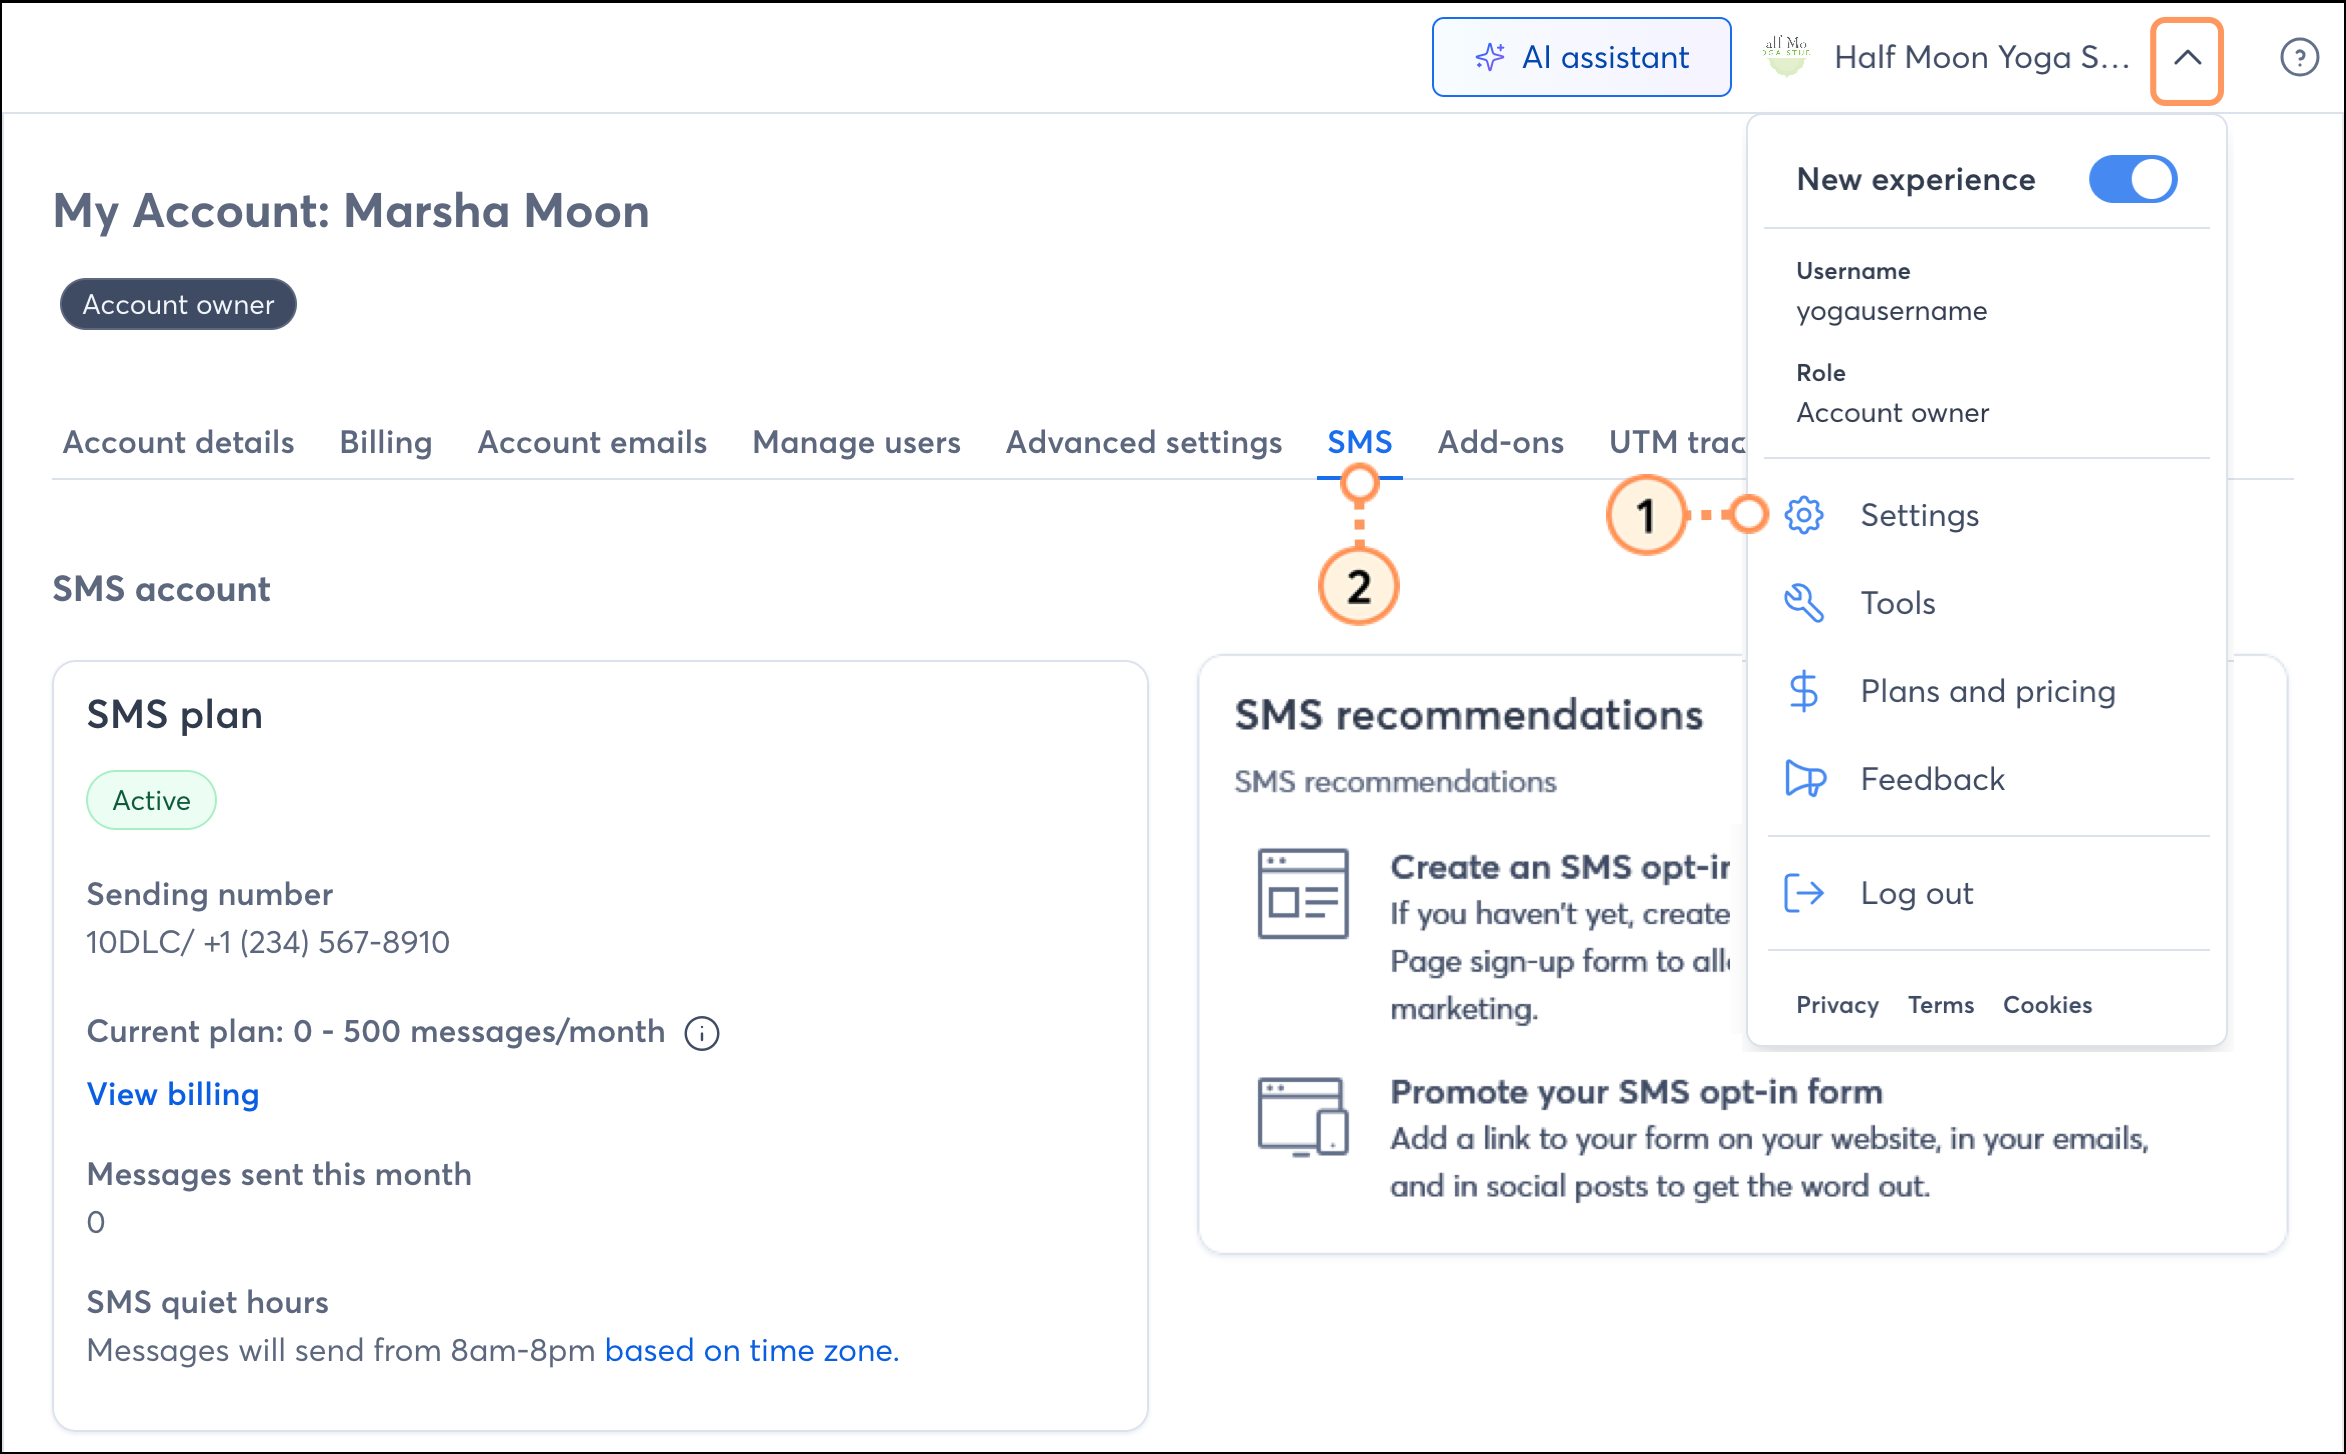
Task: Collapse the account menu chevron
Action: coord(2187,60)
